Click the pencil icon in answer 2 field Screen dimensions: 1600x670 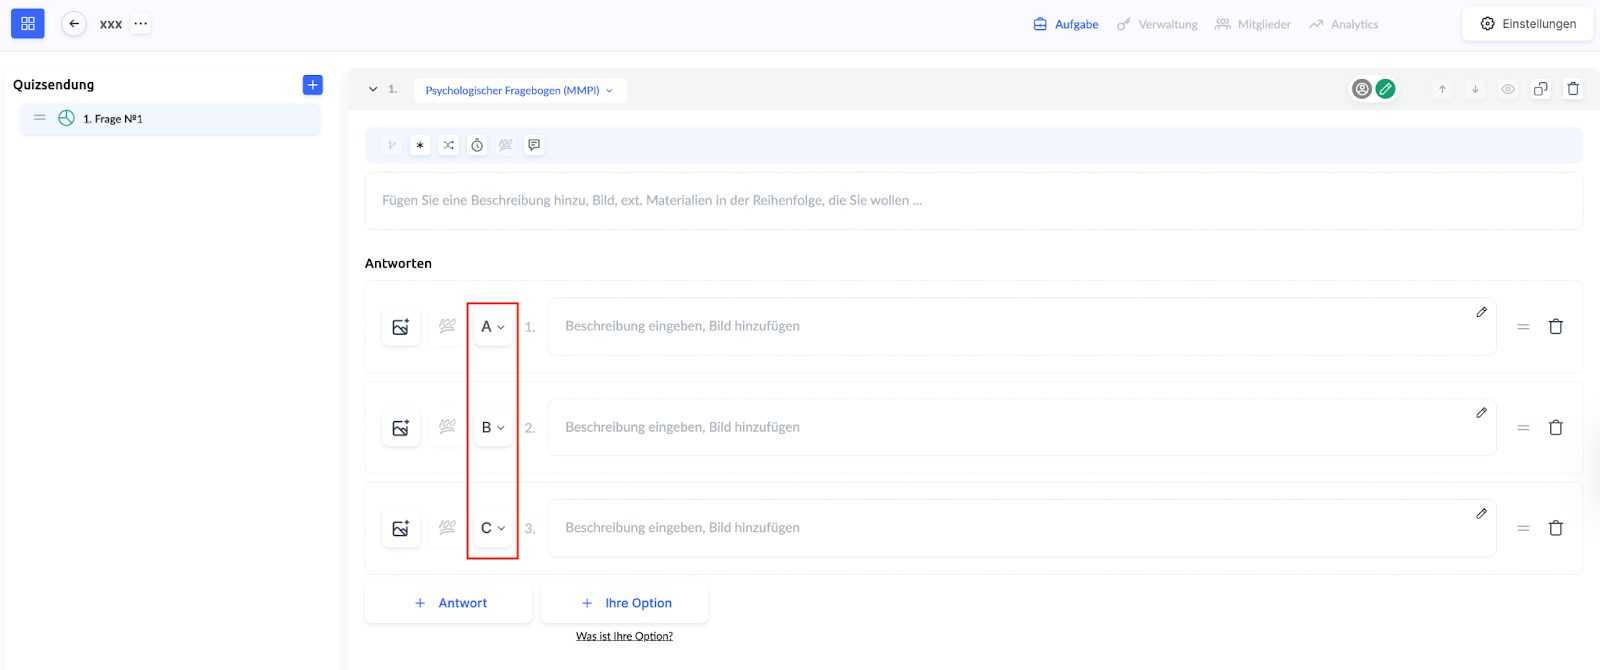(x=1481, y=413)
